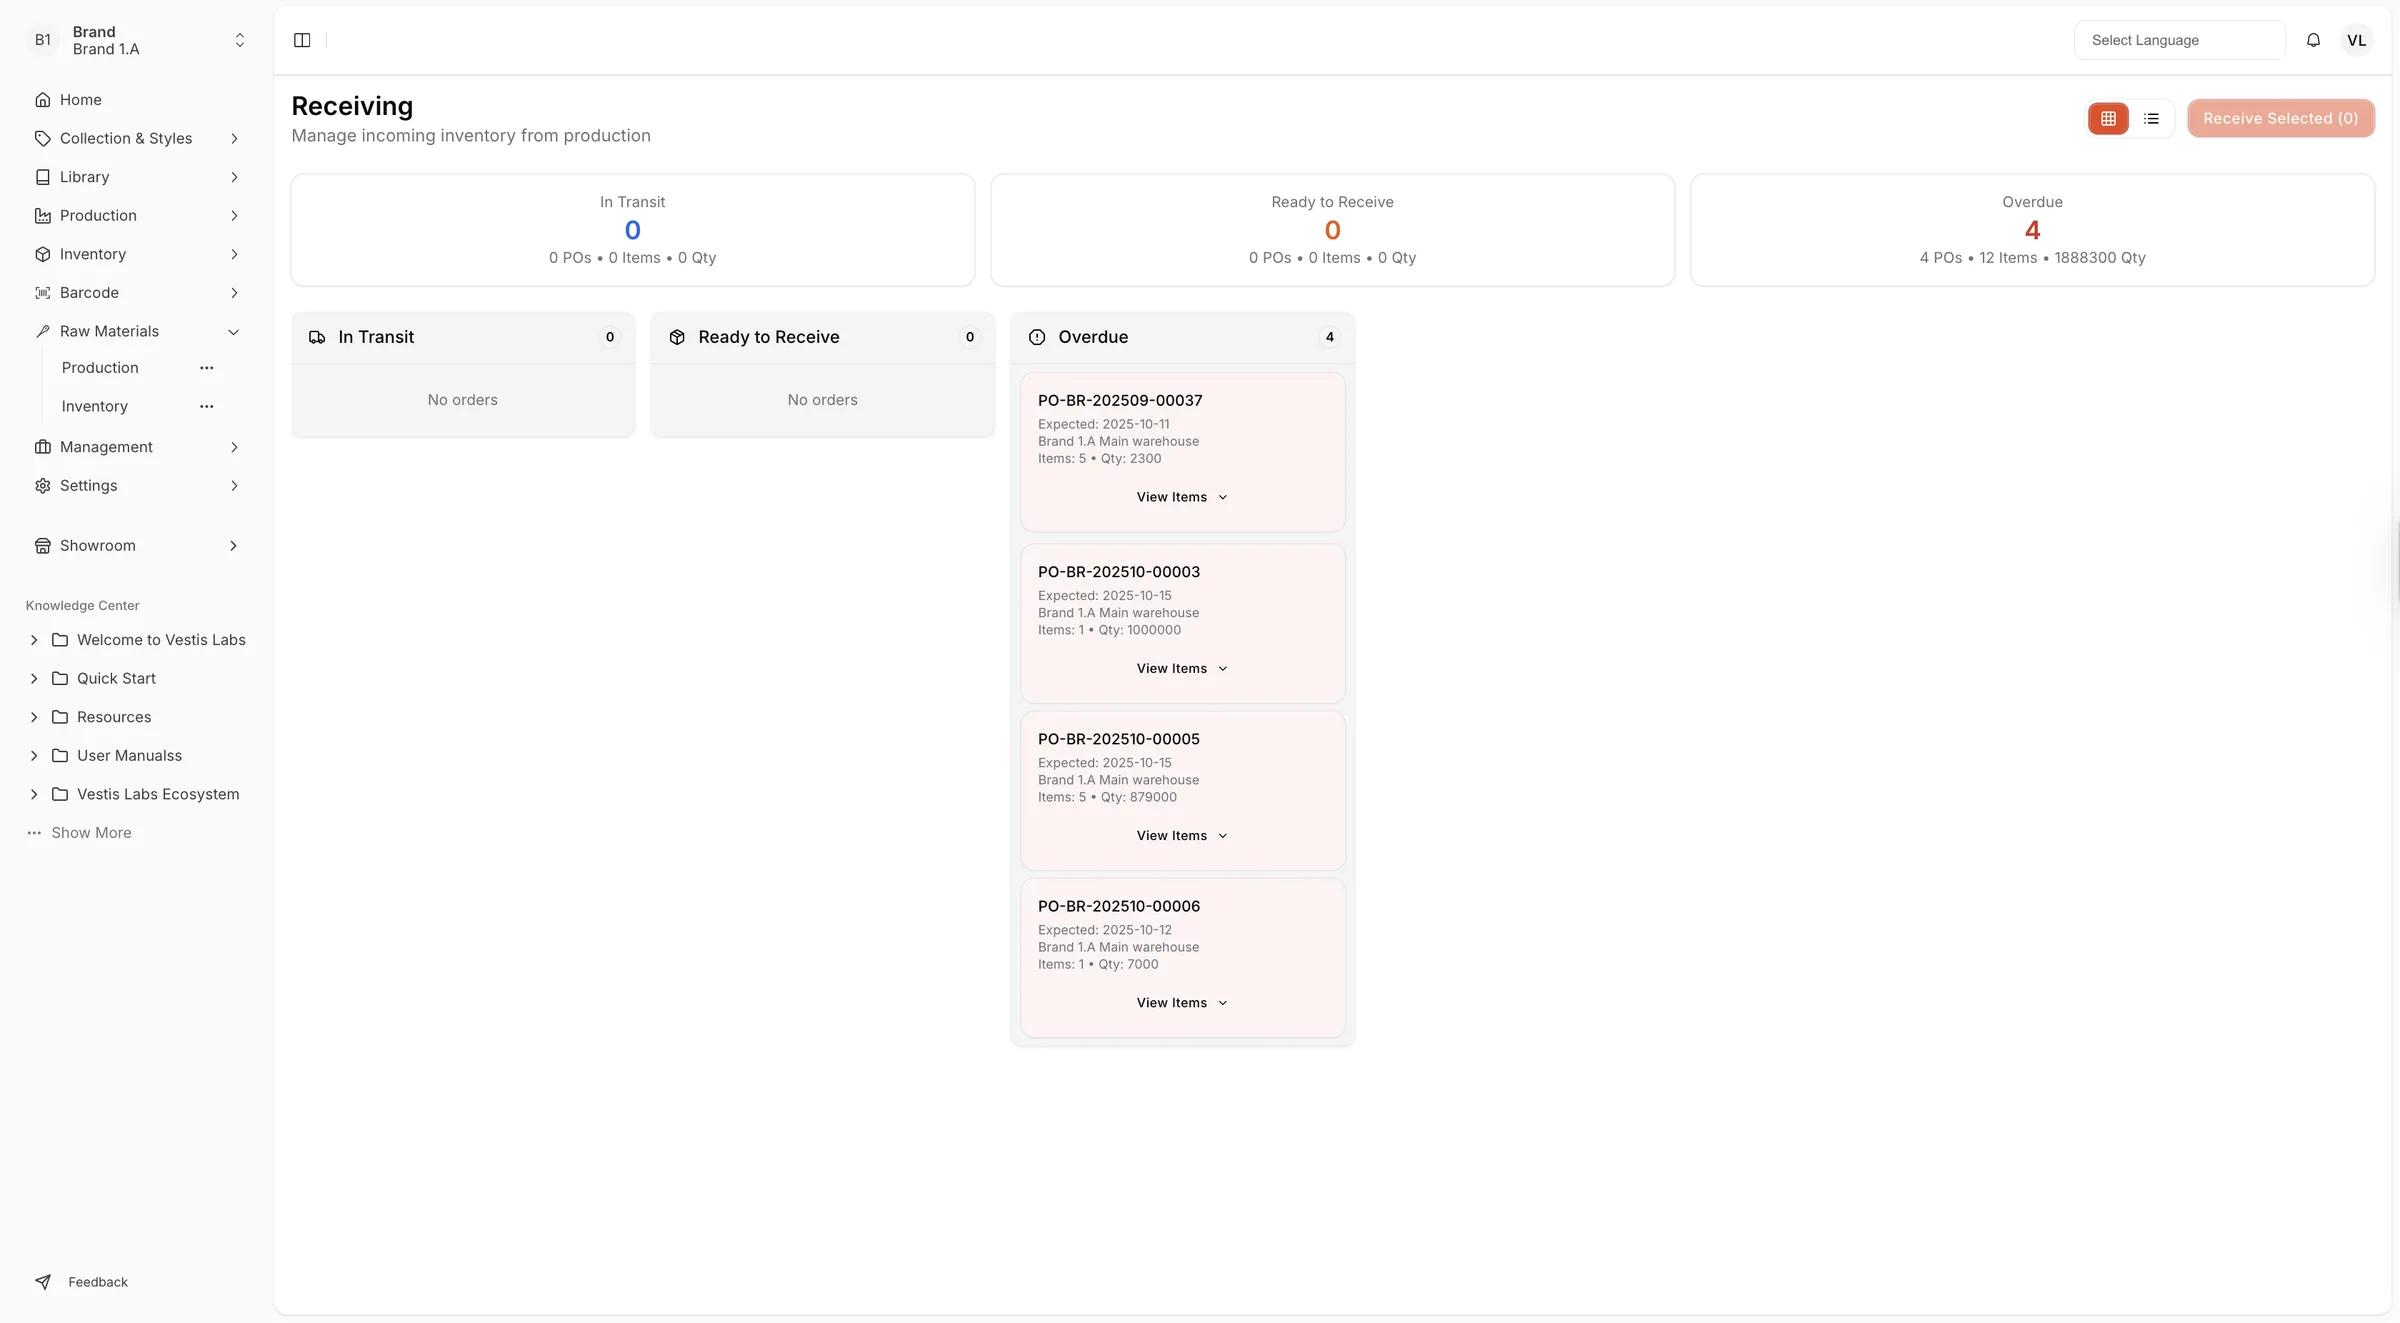Click Receive Selected (0) button
Screen dimensions: 2400x1323
pyautogui.click(x=2280, y=119)
